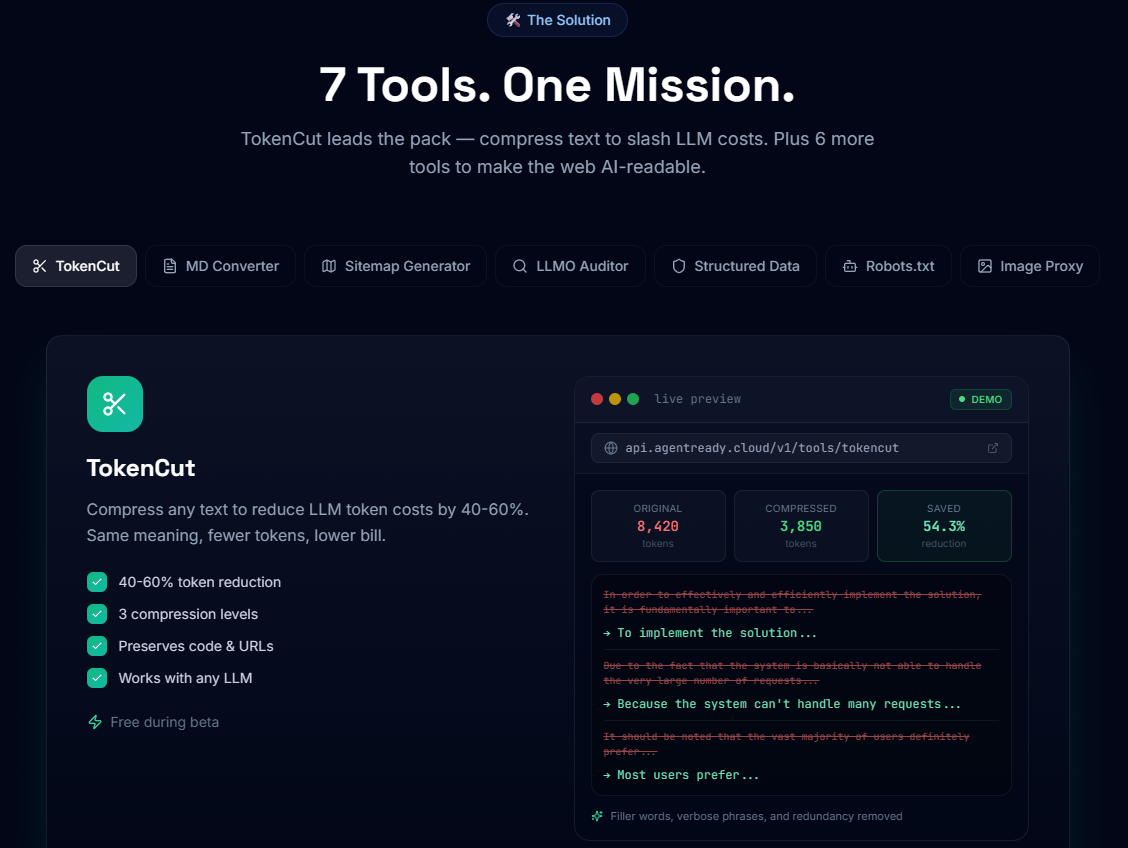This screenshot has height=848, width=1128.
Task: Click the green traffic light dot in preview window
Action: pyautogui.click(x=632, y=398)
